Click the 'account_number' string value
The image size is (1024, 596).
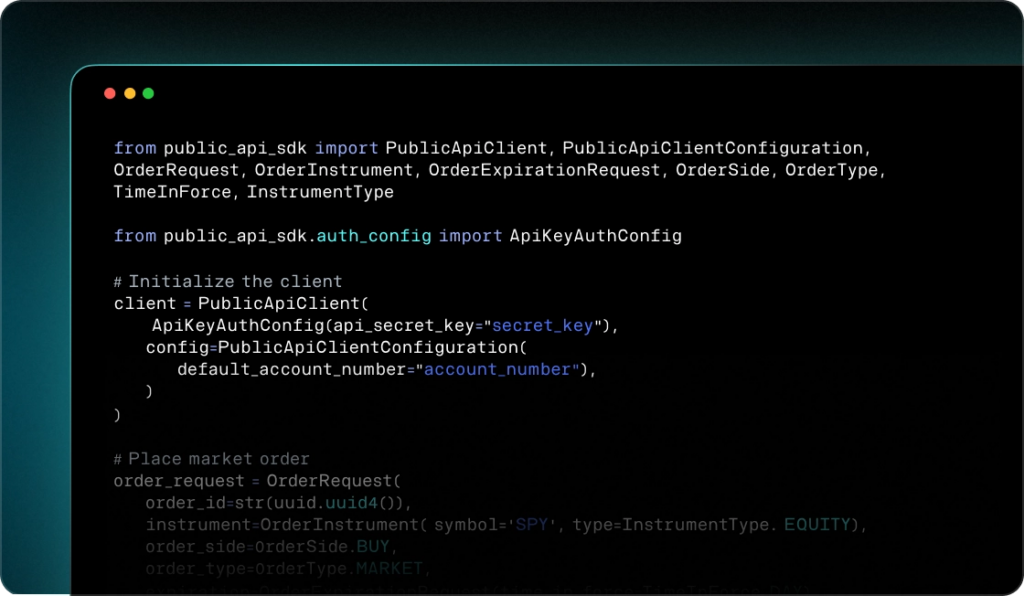pos(498,369)
